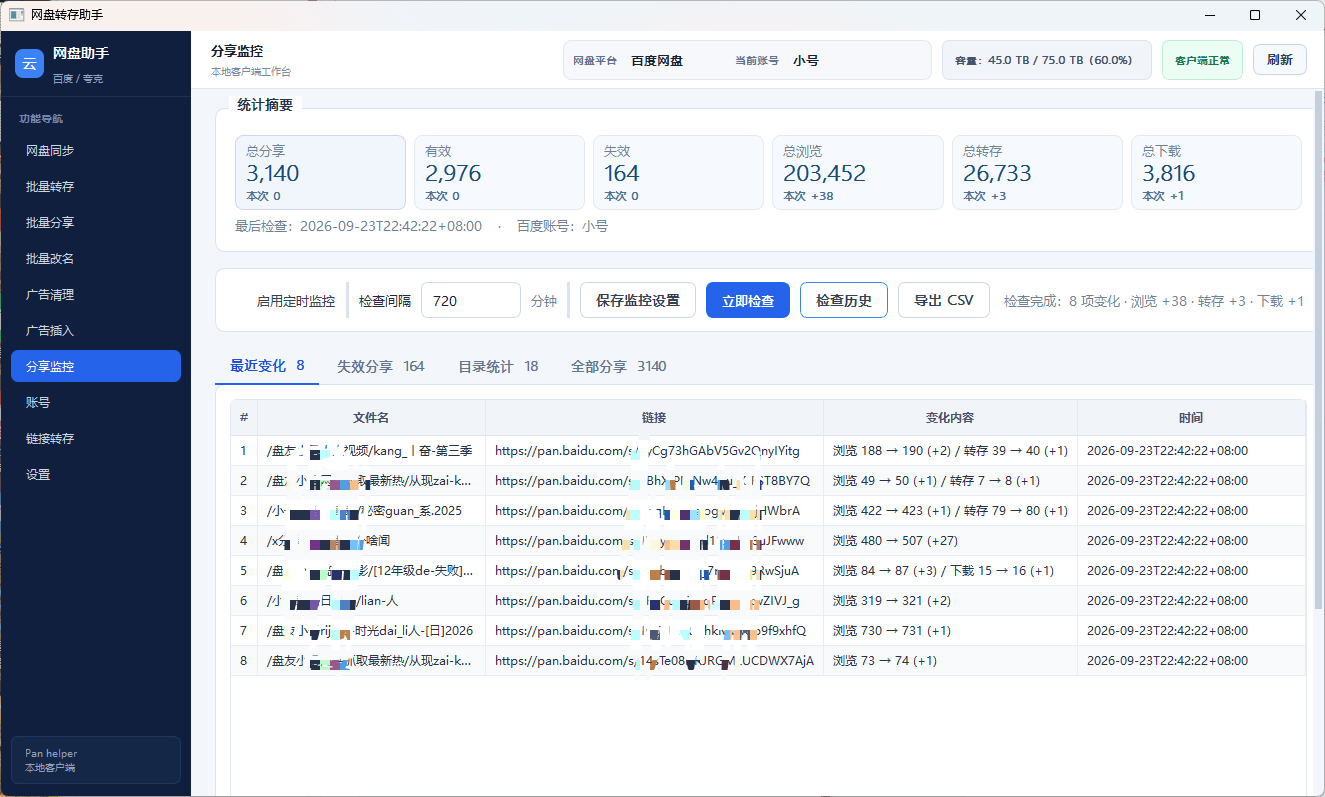Select the row showing 浏览 319 → 321 (+2)
Screen dimensions: 1325x797
[x=768, y=601]
